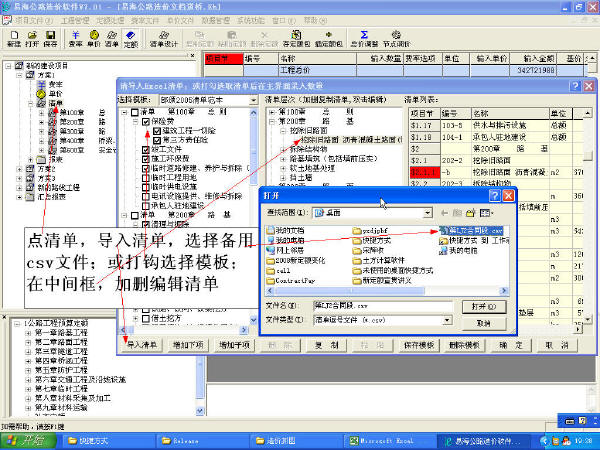Toggle the 第三方责任险 checkbox
Viewport: 600px width, 450px height.
(157, 140)
